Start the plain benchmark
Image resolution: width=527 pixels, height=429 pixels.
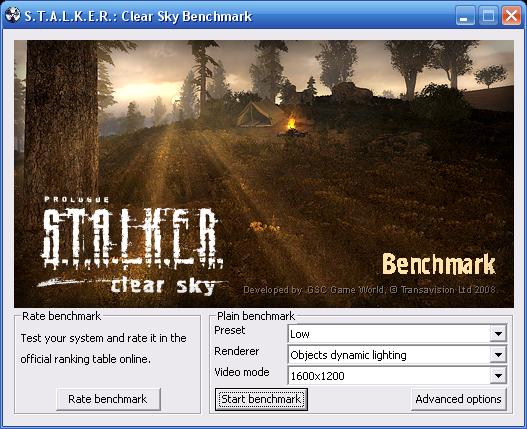coord(261,399)
